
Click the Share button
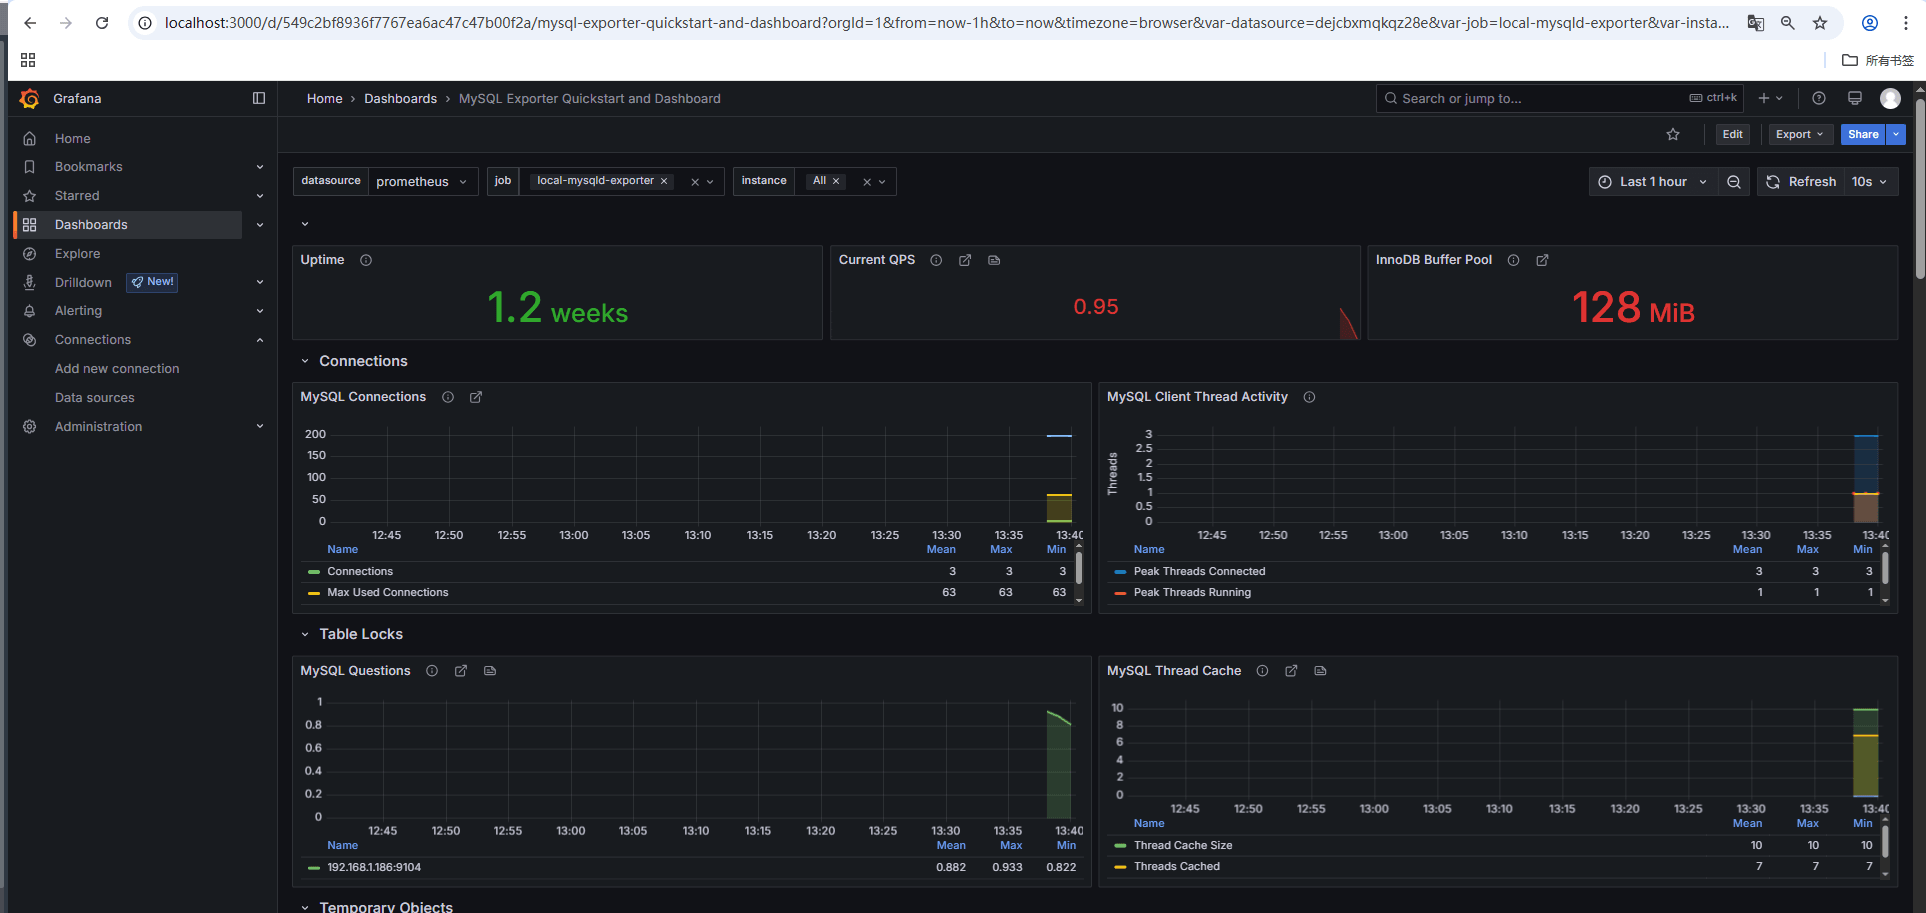pos(1864,134)
